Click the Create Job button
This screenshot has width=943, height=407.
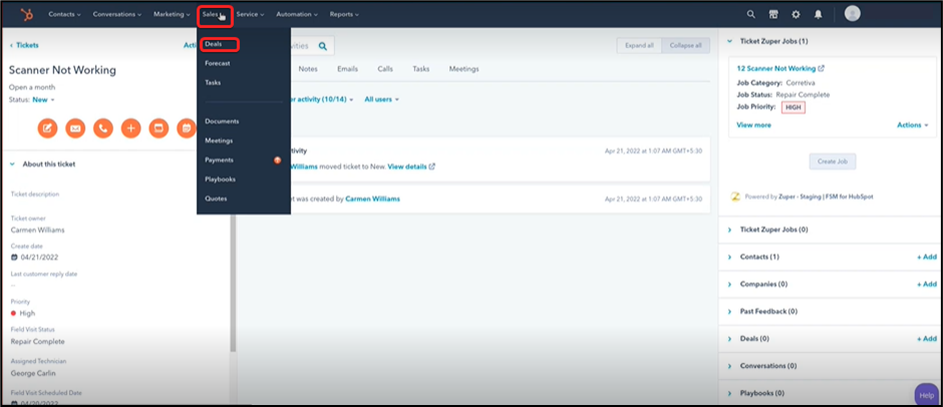tap(832, 161)
